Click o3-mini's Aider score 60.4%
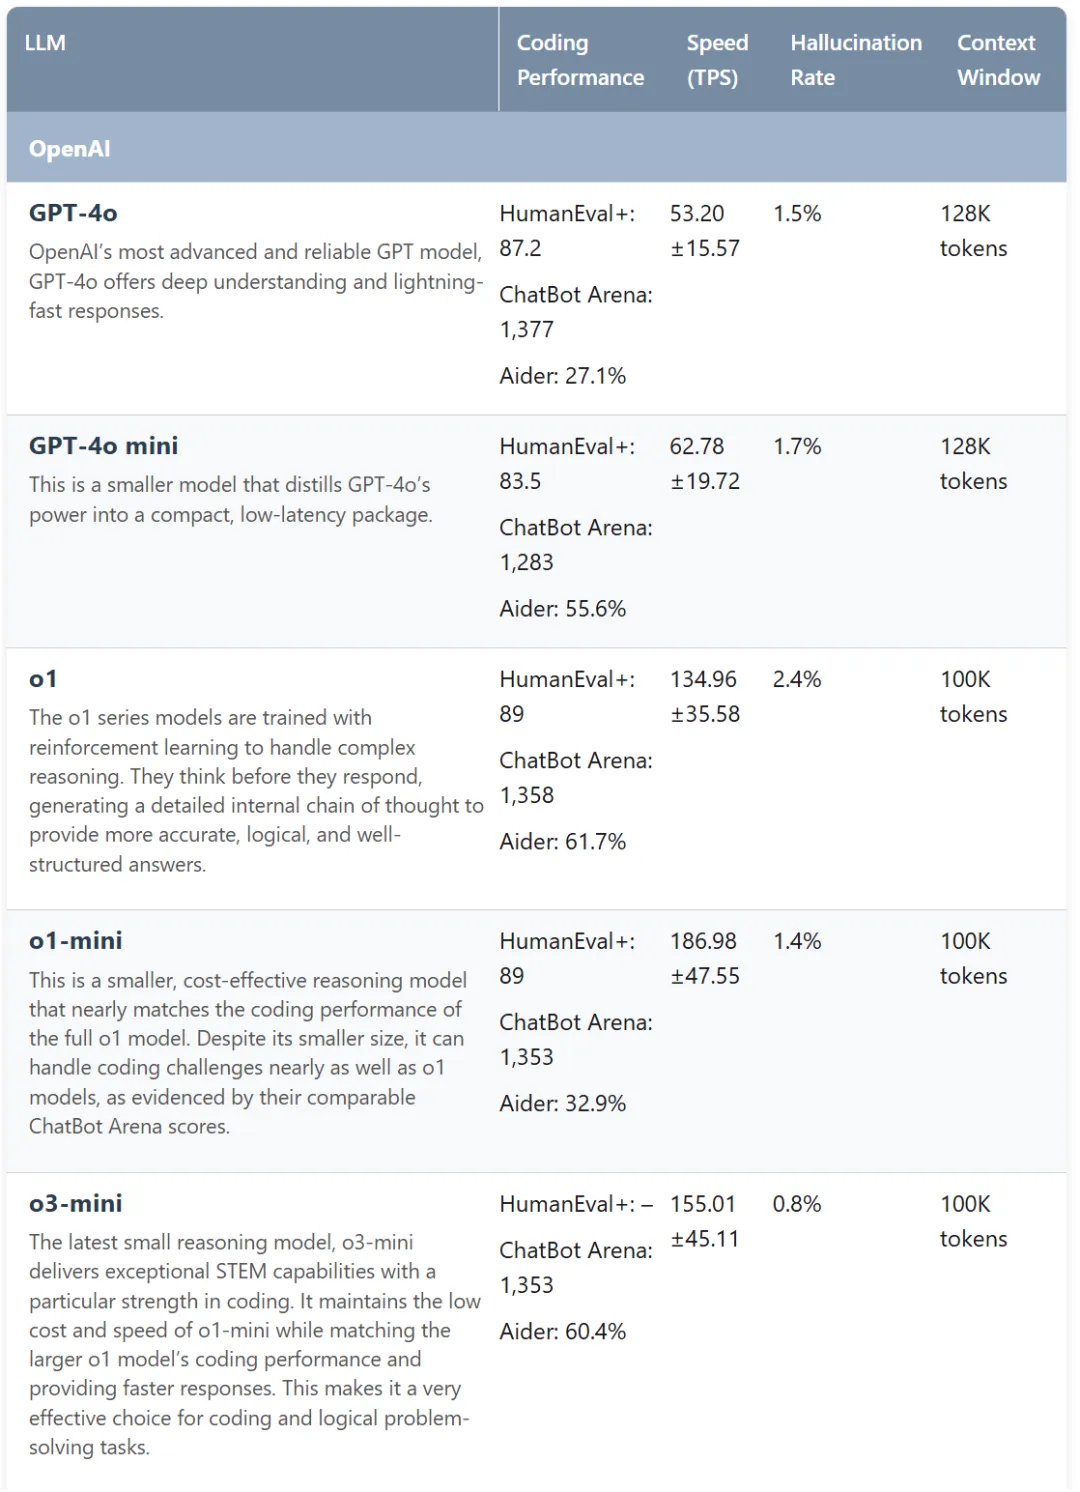The width and height of the screenshot is (1080, 1492). (563, 1332)
